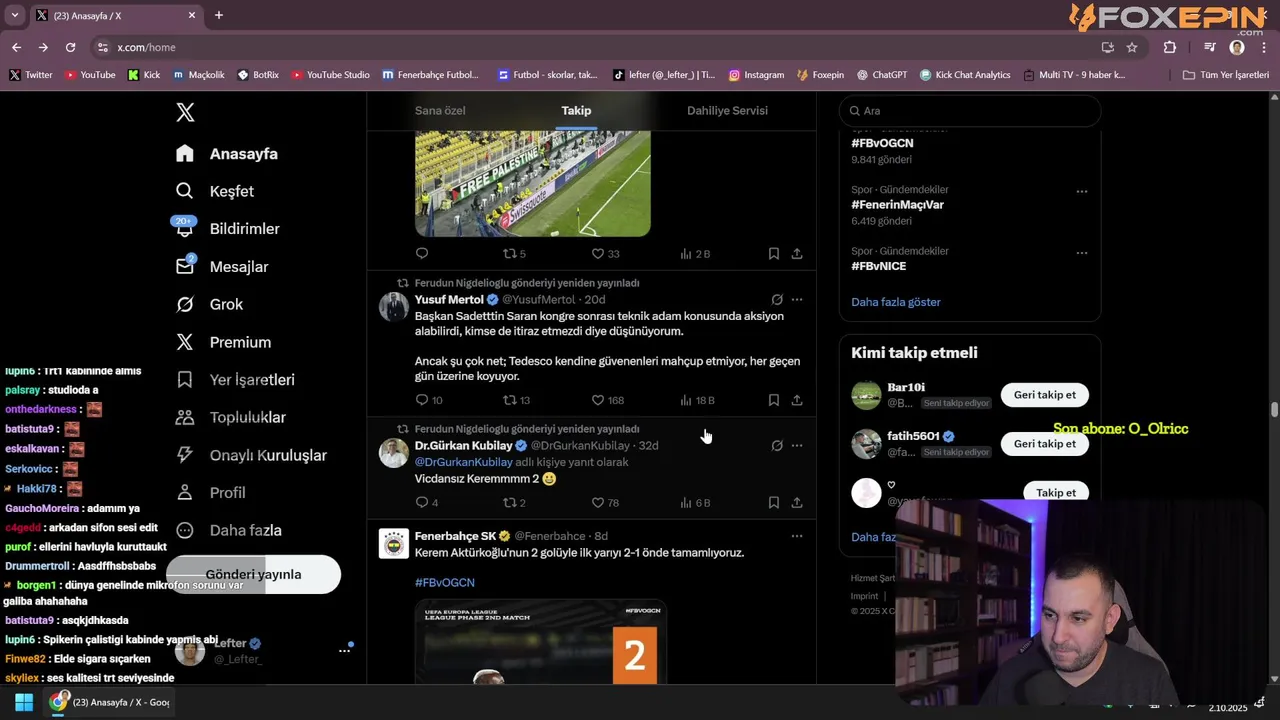Go back in Chrome

point(16,47)
